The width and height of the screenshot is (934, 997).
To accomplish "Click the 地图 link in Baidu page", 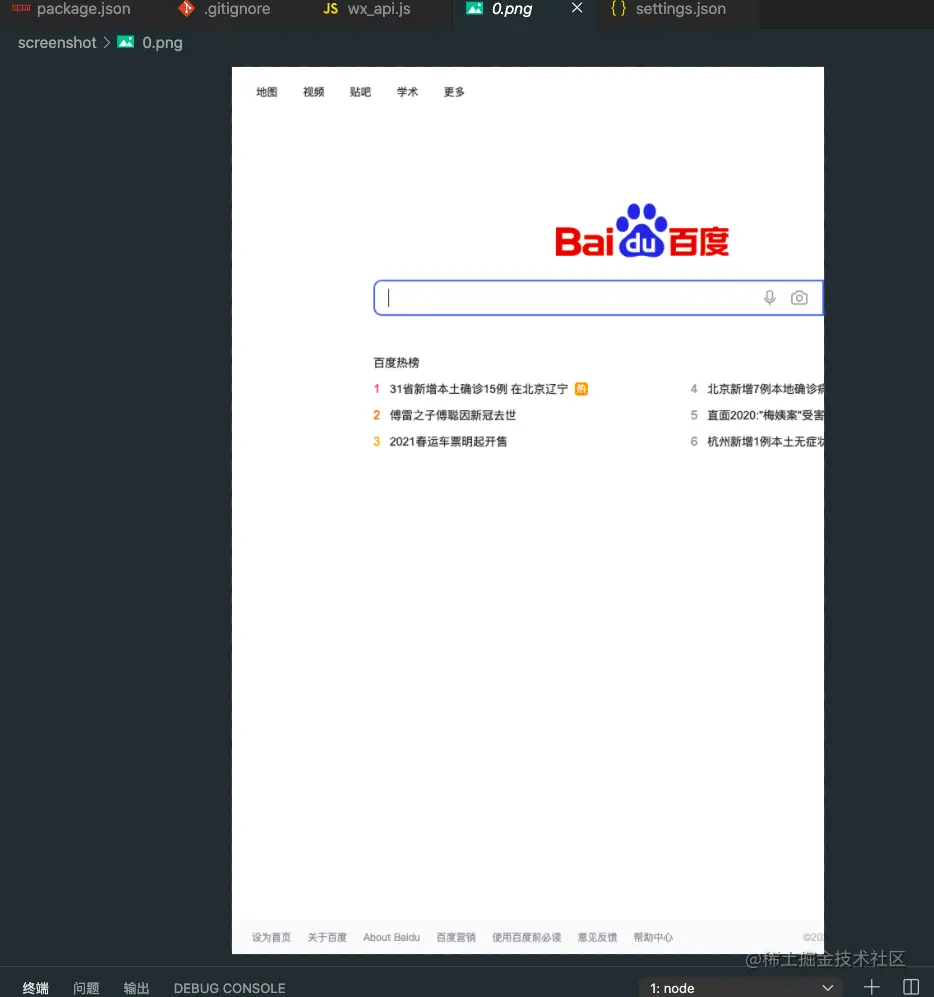I will (x=266, y=92).
